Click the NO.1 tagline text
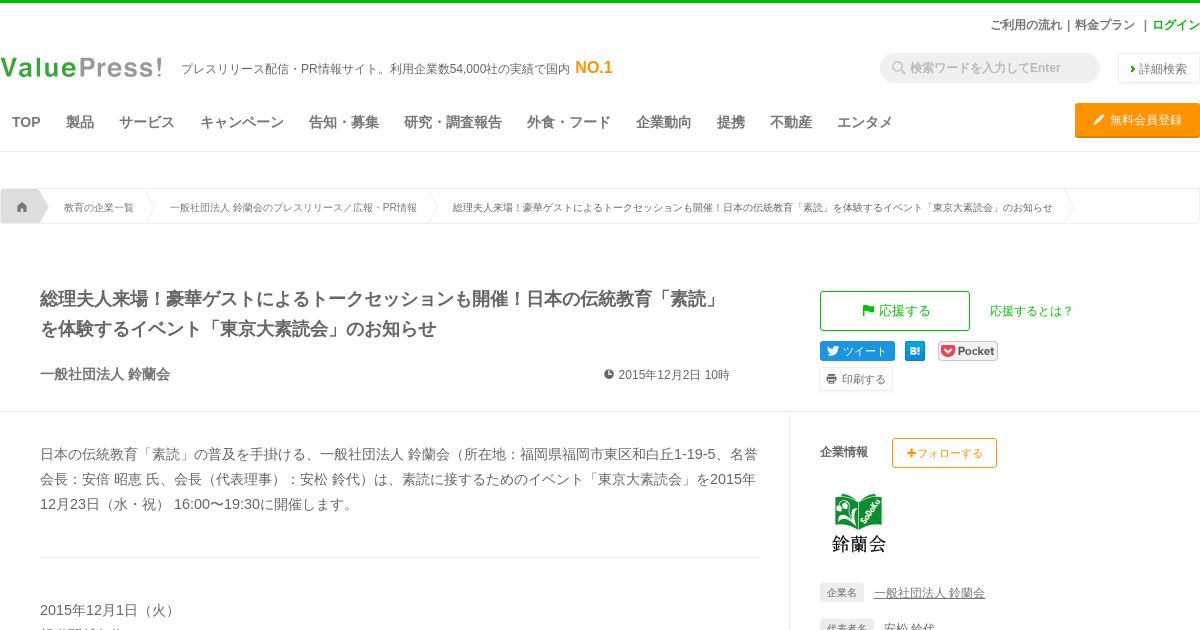This screenshot has width=1200, height=630. (x=594, y=67)
